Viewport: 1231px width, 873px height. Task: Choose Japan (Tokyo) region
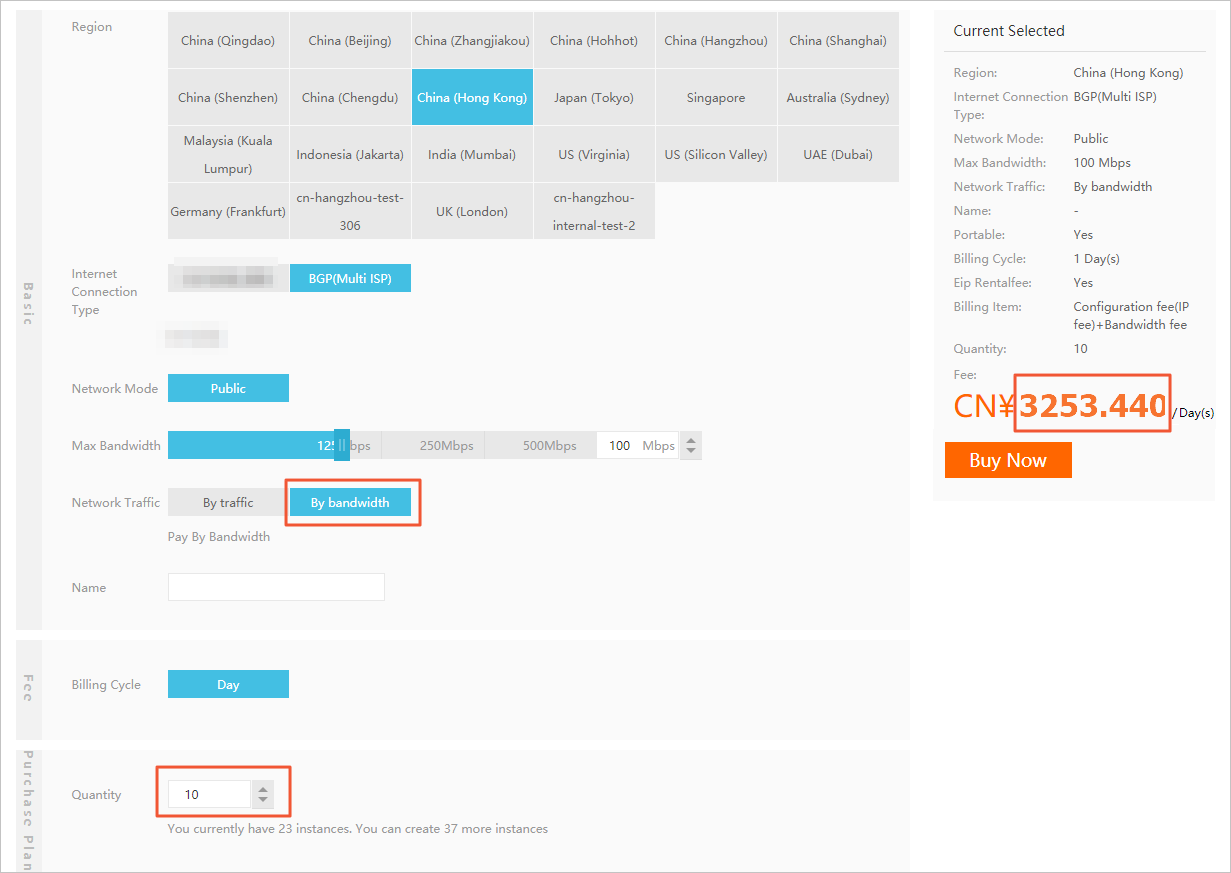pyautogui.click(x=594, y=98)
